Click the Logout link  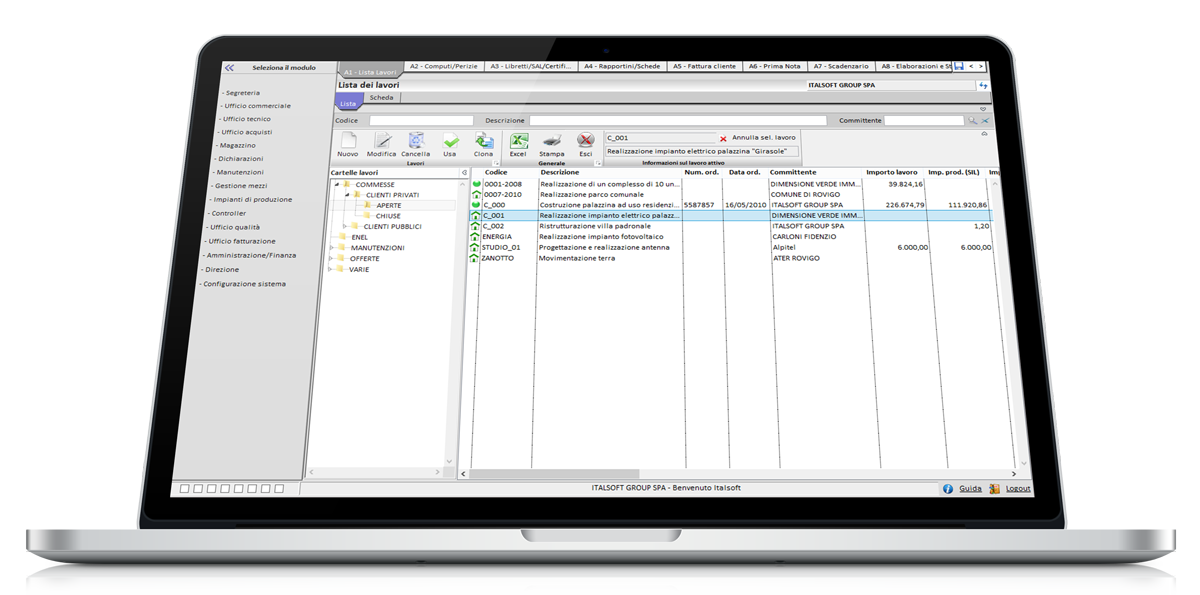(x=1017, y=489)
